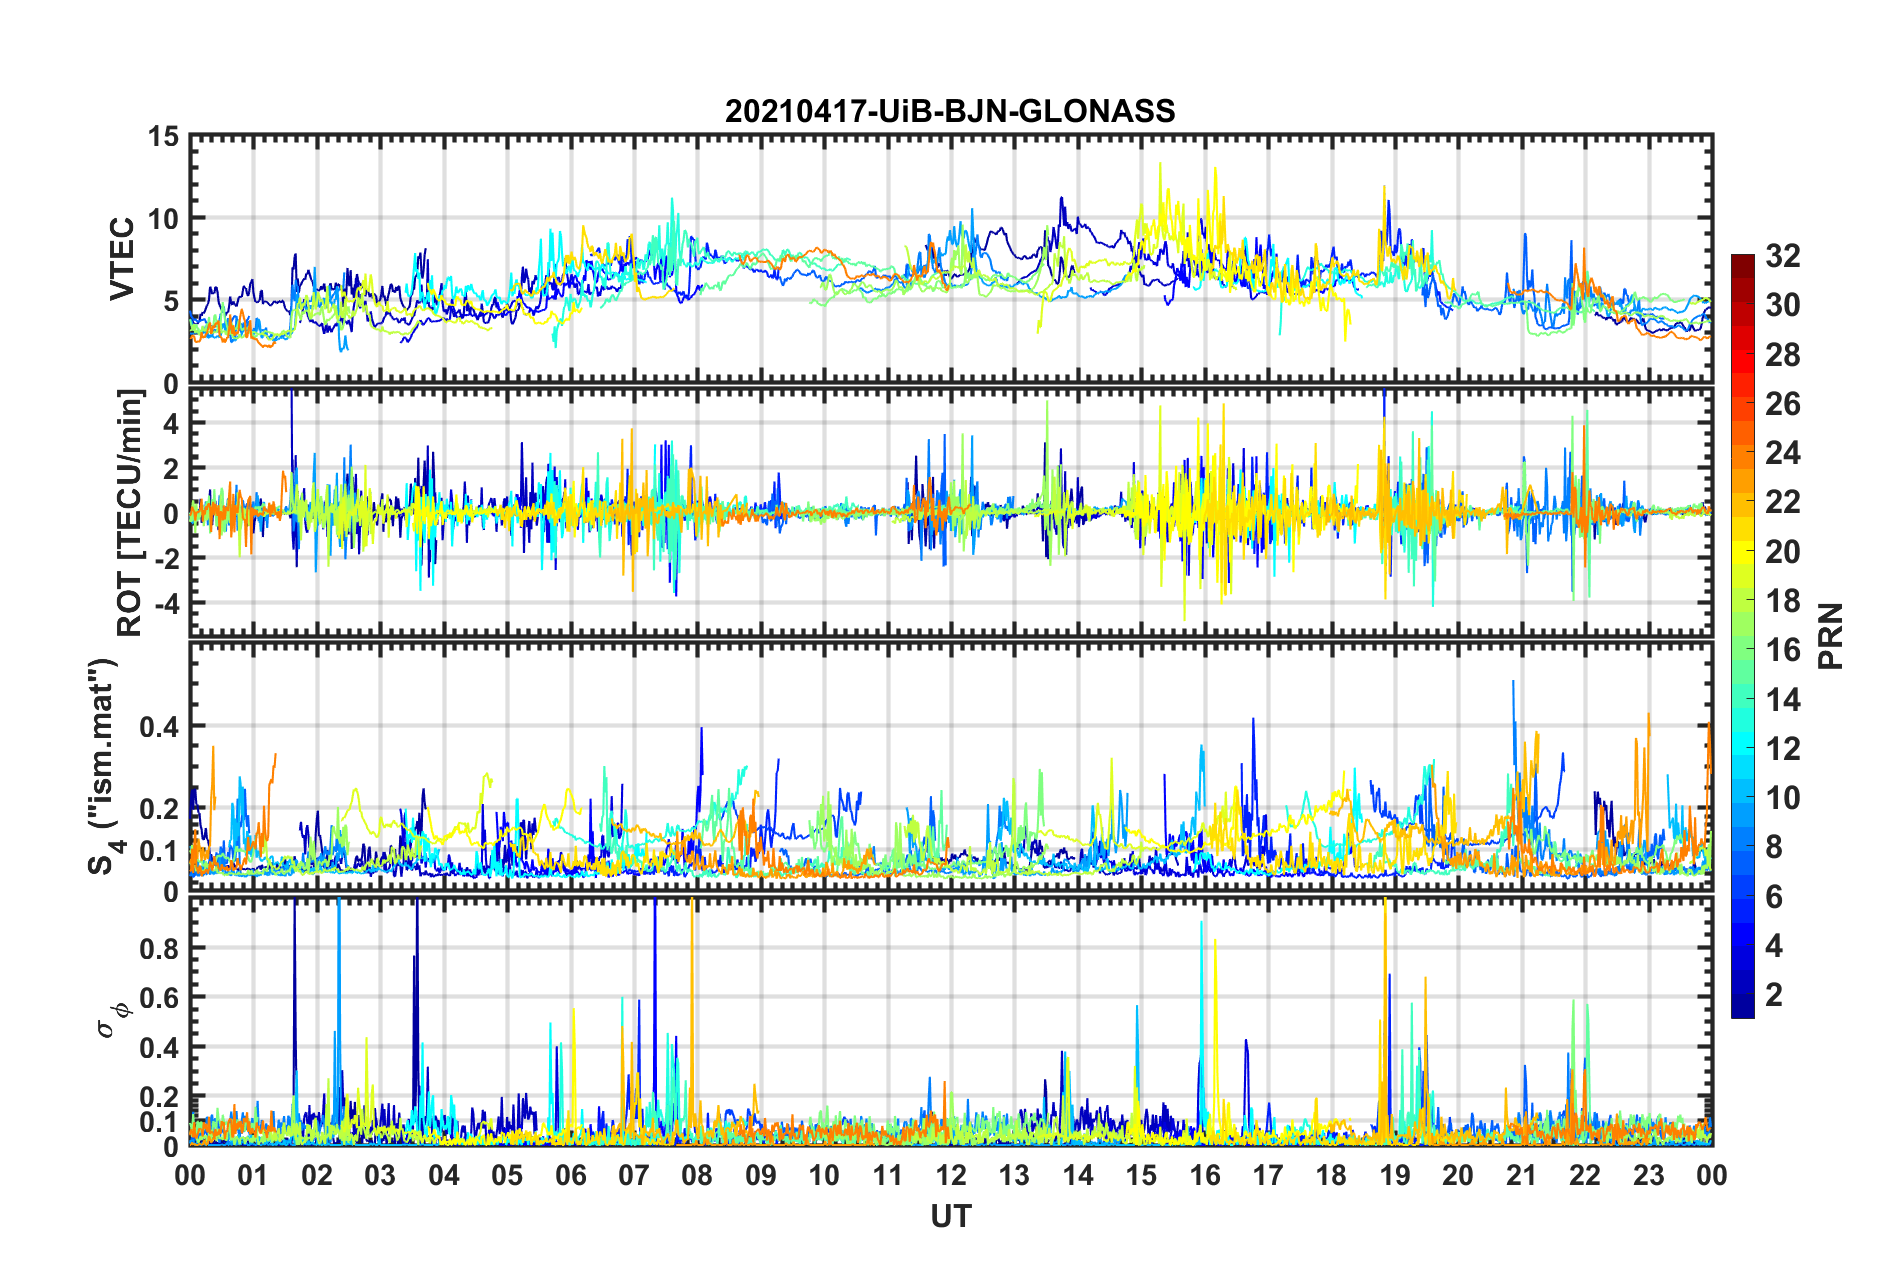Click VTEC axis tick label 15
Viewport: 1902px width, 1272px height.
pos(163,136)
